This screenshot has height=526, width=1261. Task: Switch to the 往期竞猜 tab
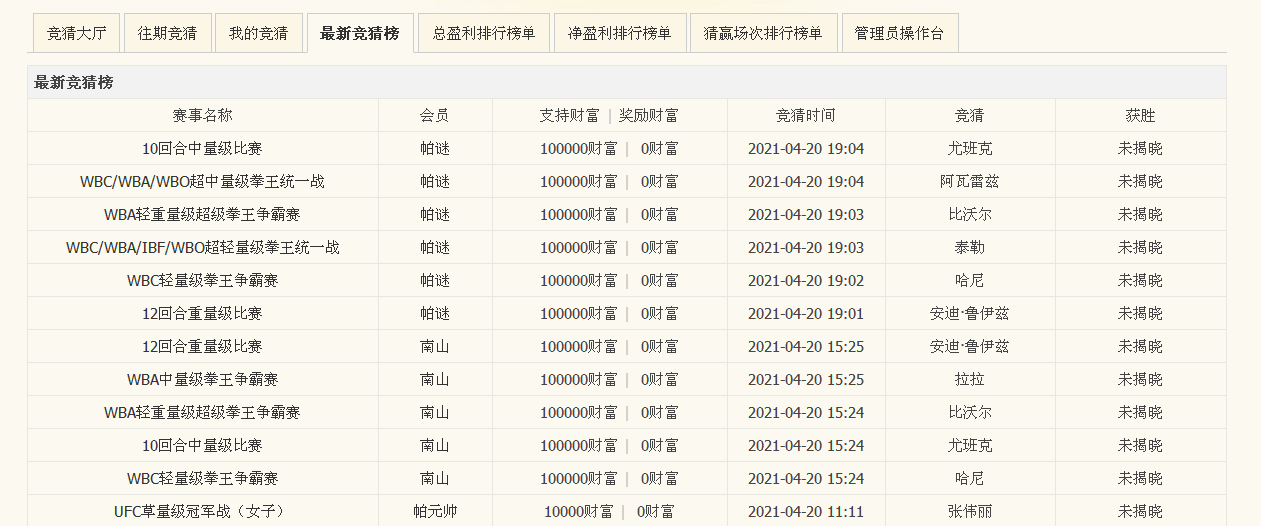(167, 33)
